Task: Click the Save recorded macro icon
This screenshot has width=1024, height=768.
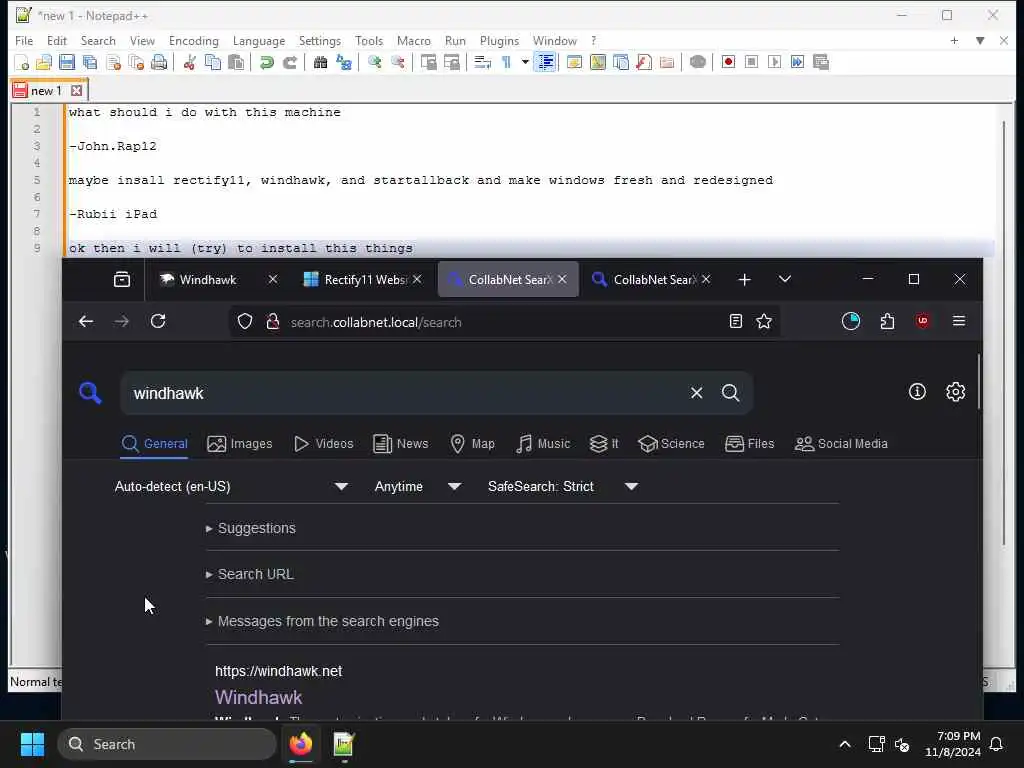Action: (x=821, y=62)
